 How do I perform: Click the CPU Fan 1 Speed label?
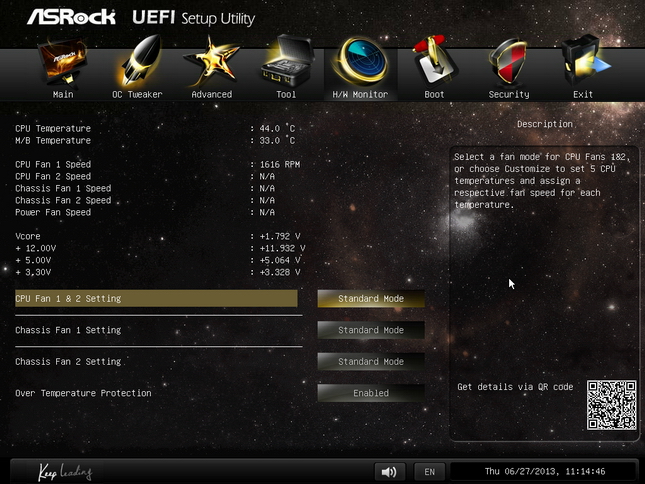pos(53,164)
